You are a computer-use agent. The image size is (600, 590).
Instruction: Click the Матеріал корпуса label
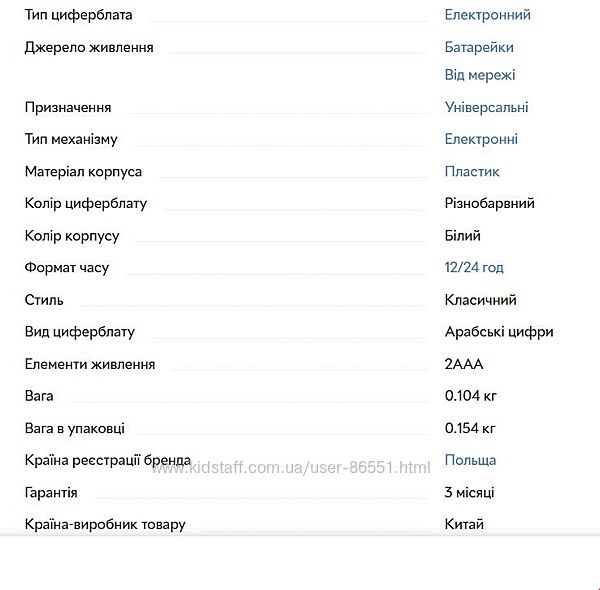click(83, 171)
